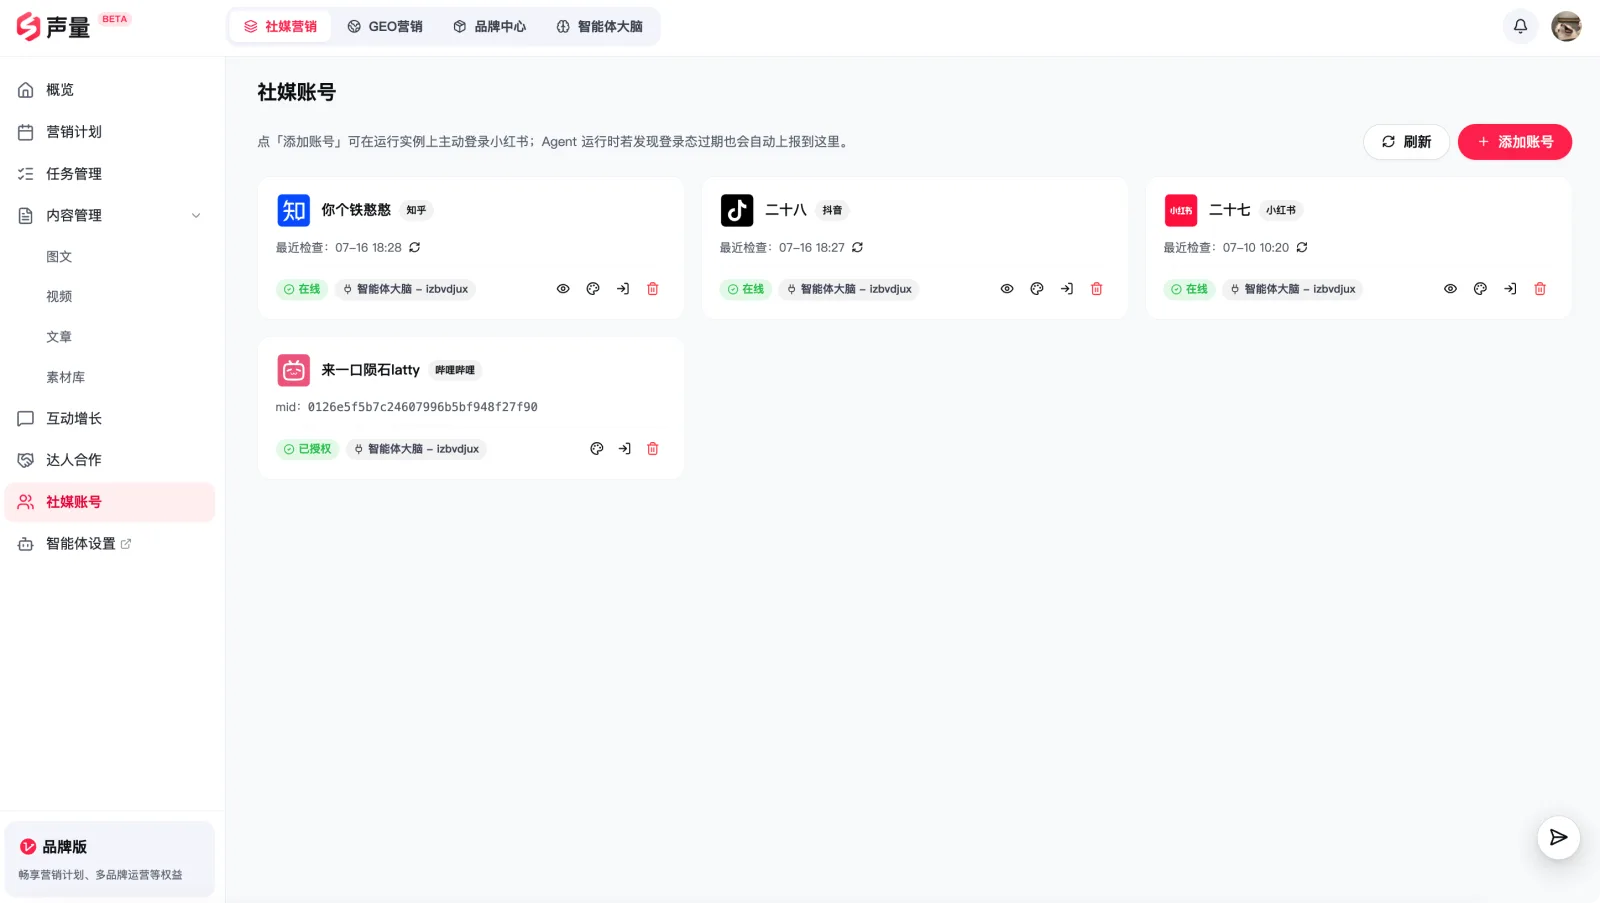Click the 声量 logo
The image size is (1600, 903).
(54, 27)
